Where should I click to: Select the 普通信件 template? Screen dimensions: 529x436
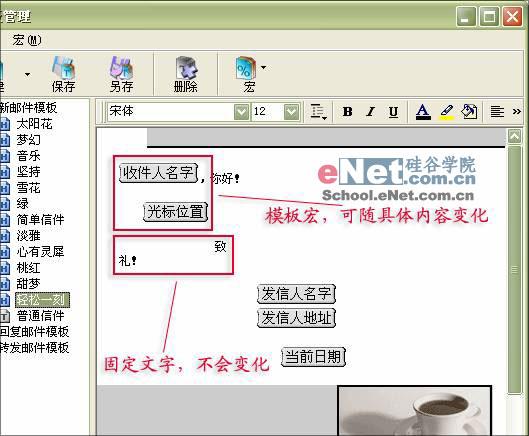pos(40,316)
